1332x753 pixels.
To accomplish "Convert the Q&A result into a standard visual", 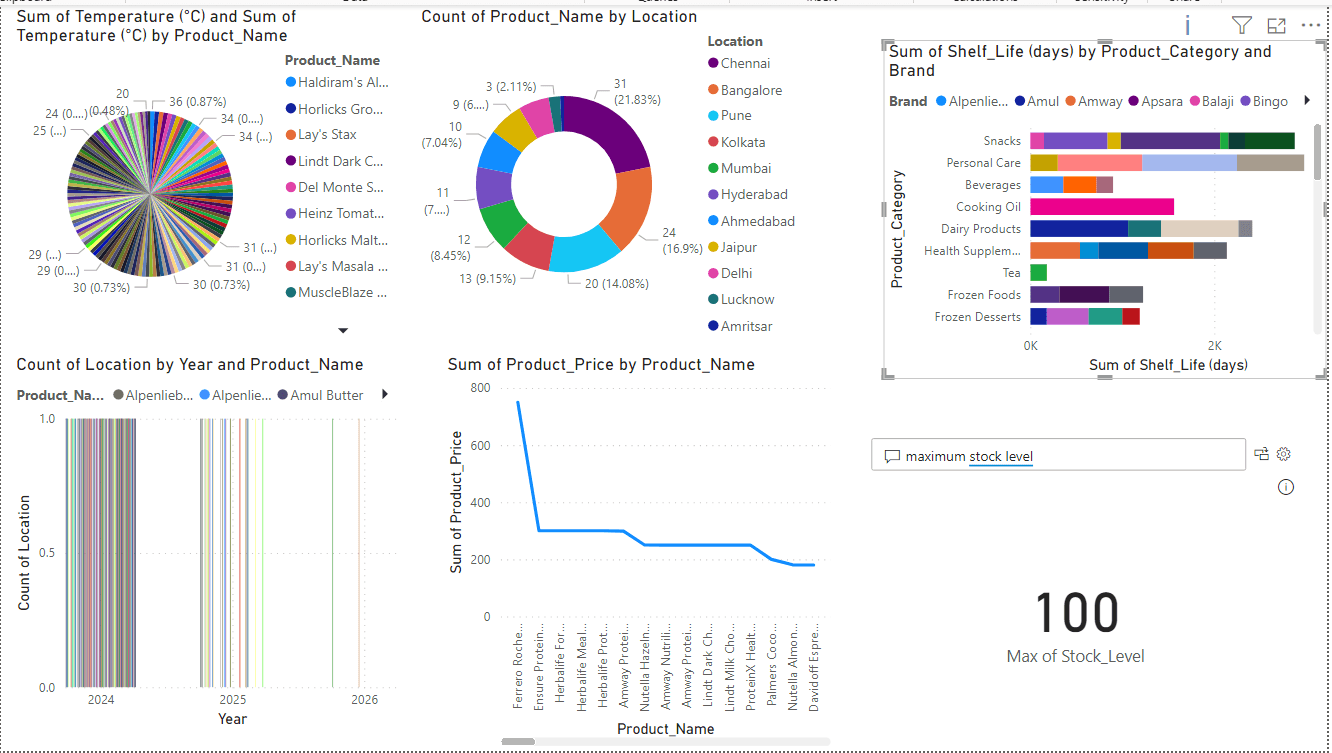I will tap(1262, 454).
